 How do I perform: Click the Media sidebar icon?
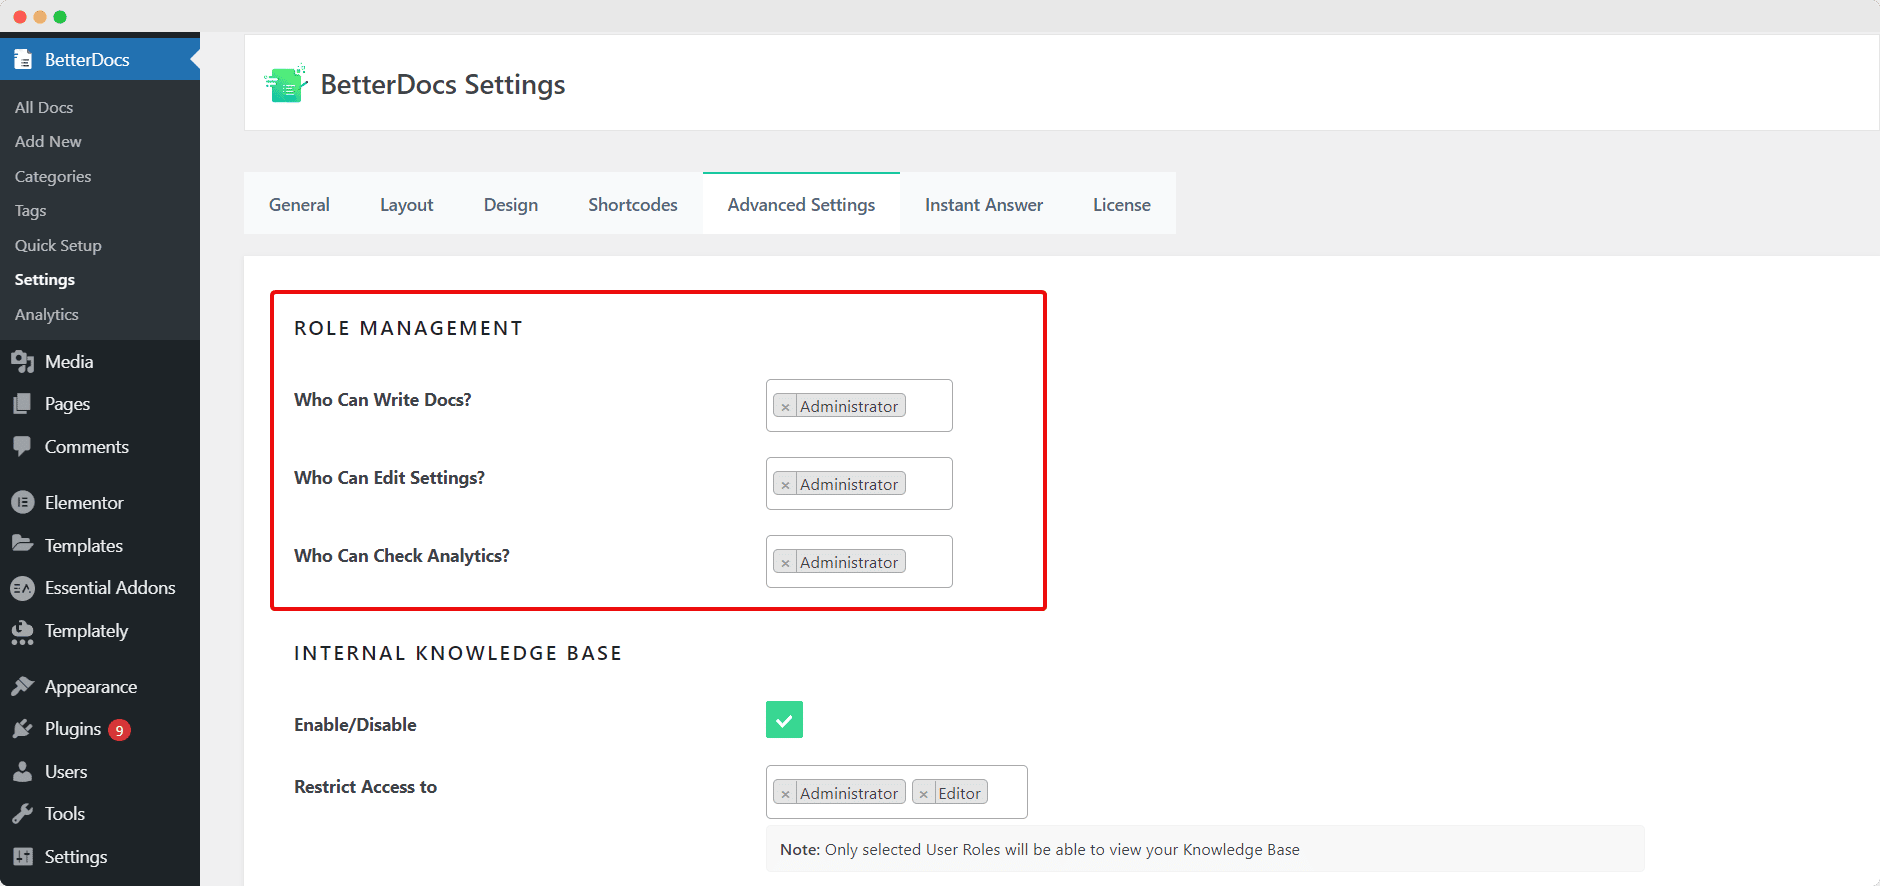[x=23, y=361]
